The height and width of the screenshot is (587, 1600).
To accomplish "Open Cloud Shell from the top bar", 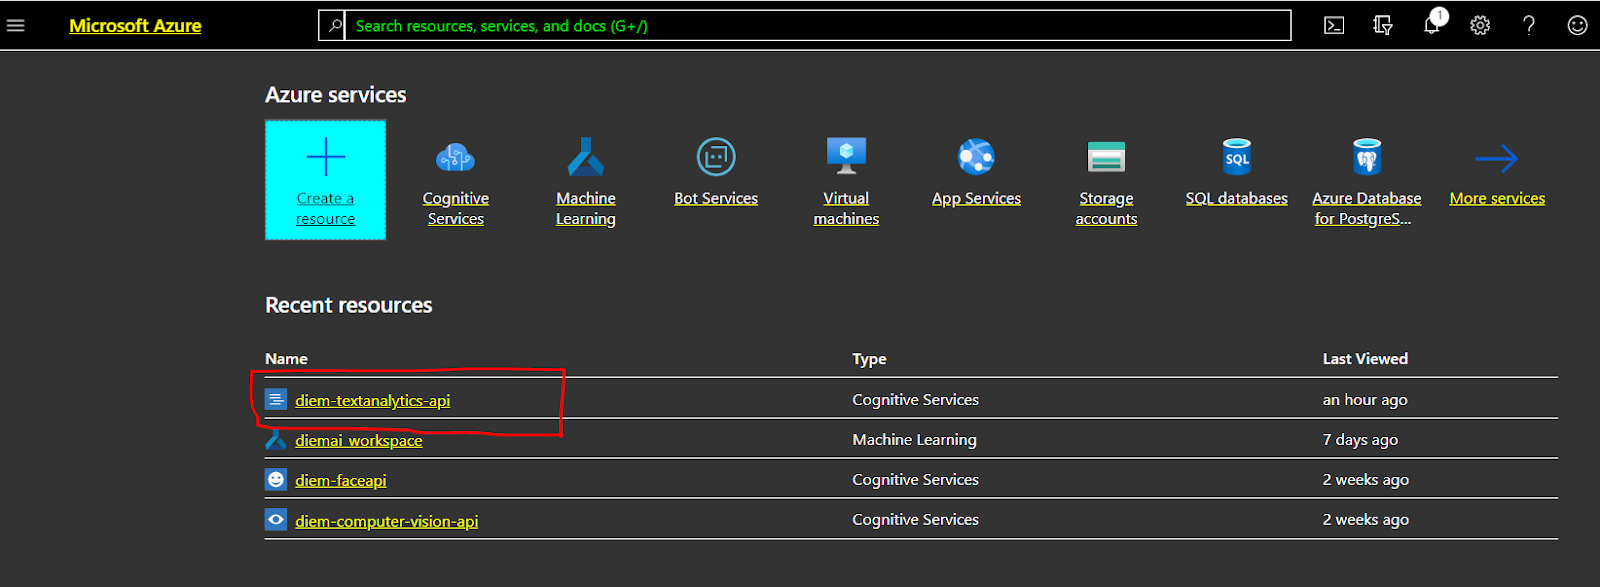I will coord(1334,26).
